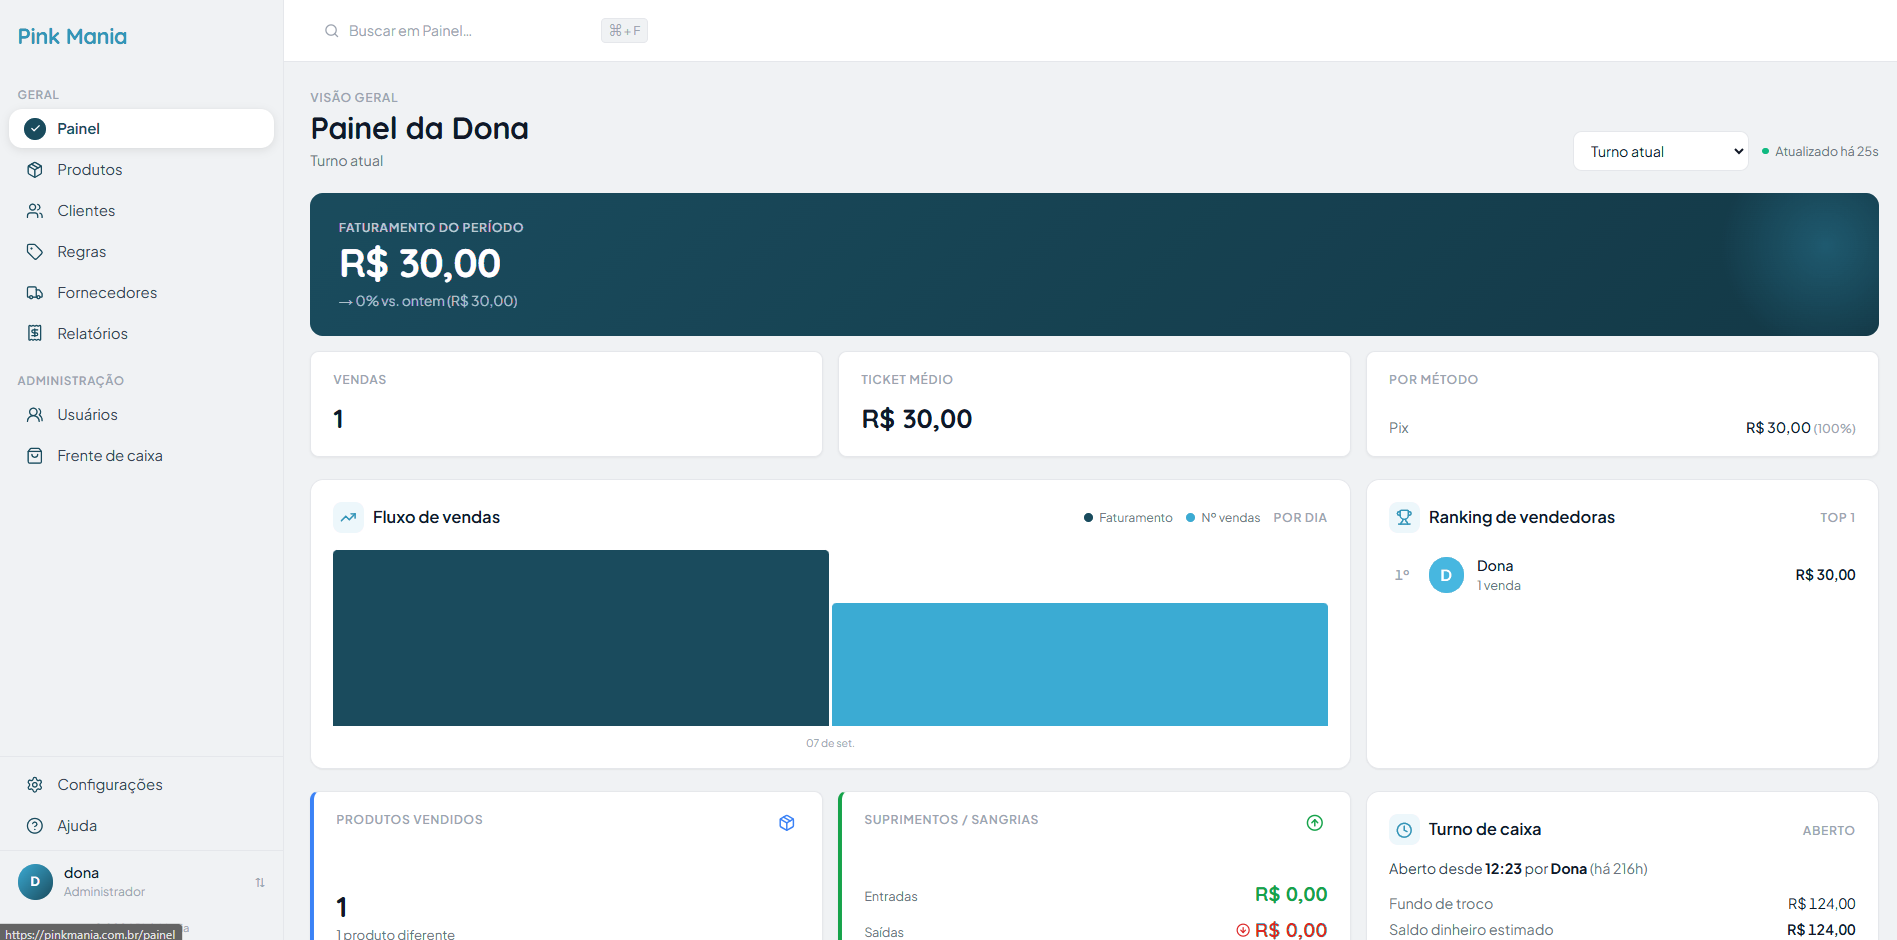
Task: Click the search magnifier icon
Action: 332,31
